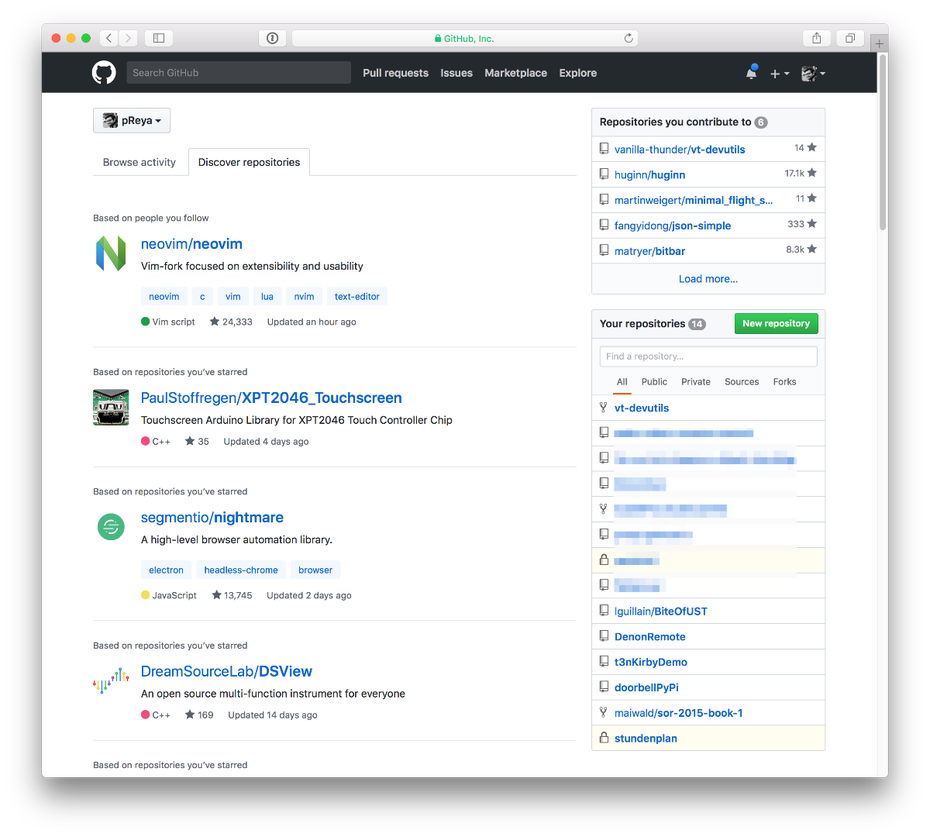
Task: Switch to Browse activity tab
Action: click(x=139, y=162)
